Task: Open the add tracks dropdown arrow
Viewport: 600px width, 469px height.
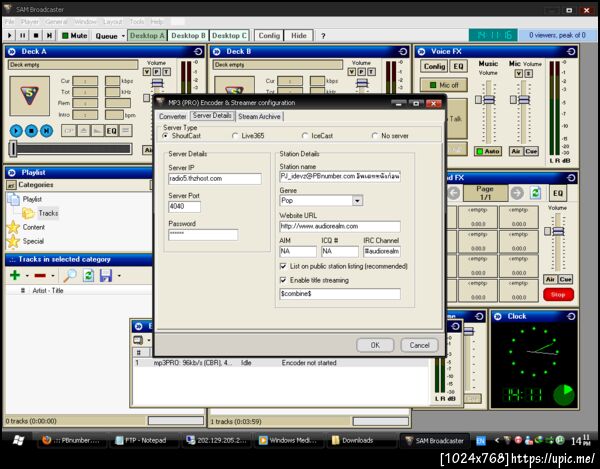Action: click(27, 275)
